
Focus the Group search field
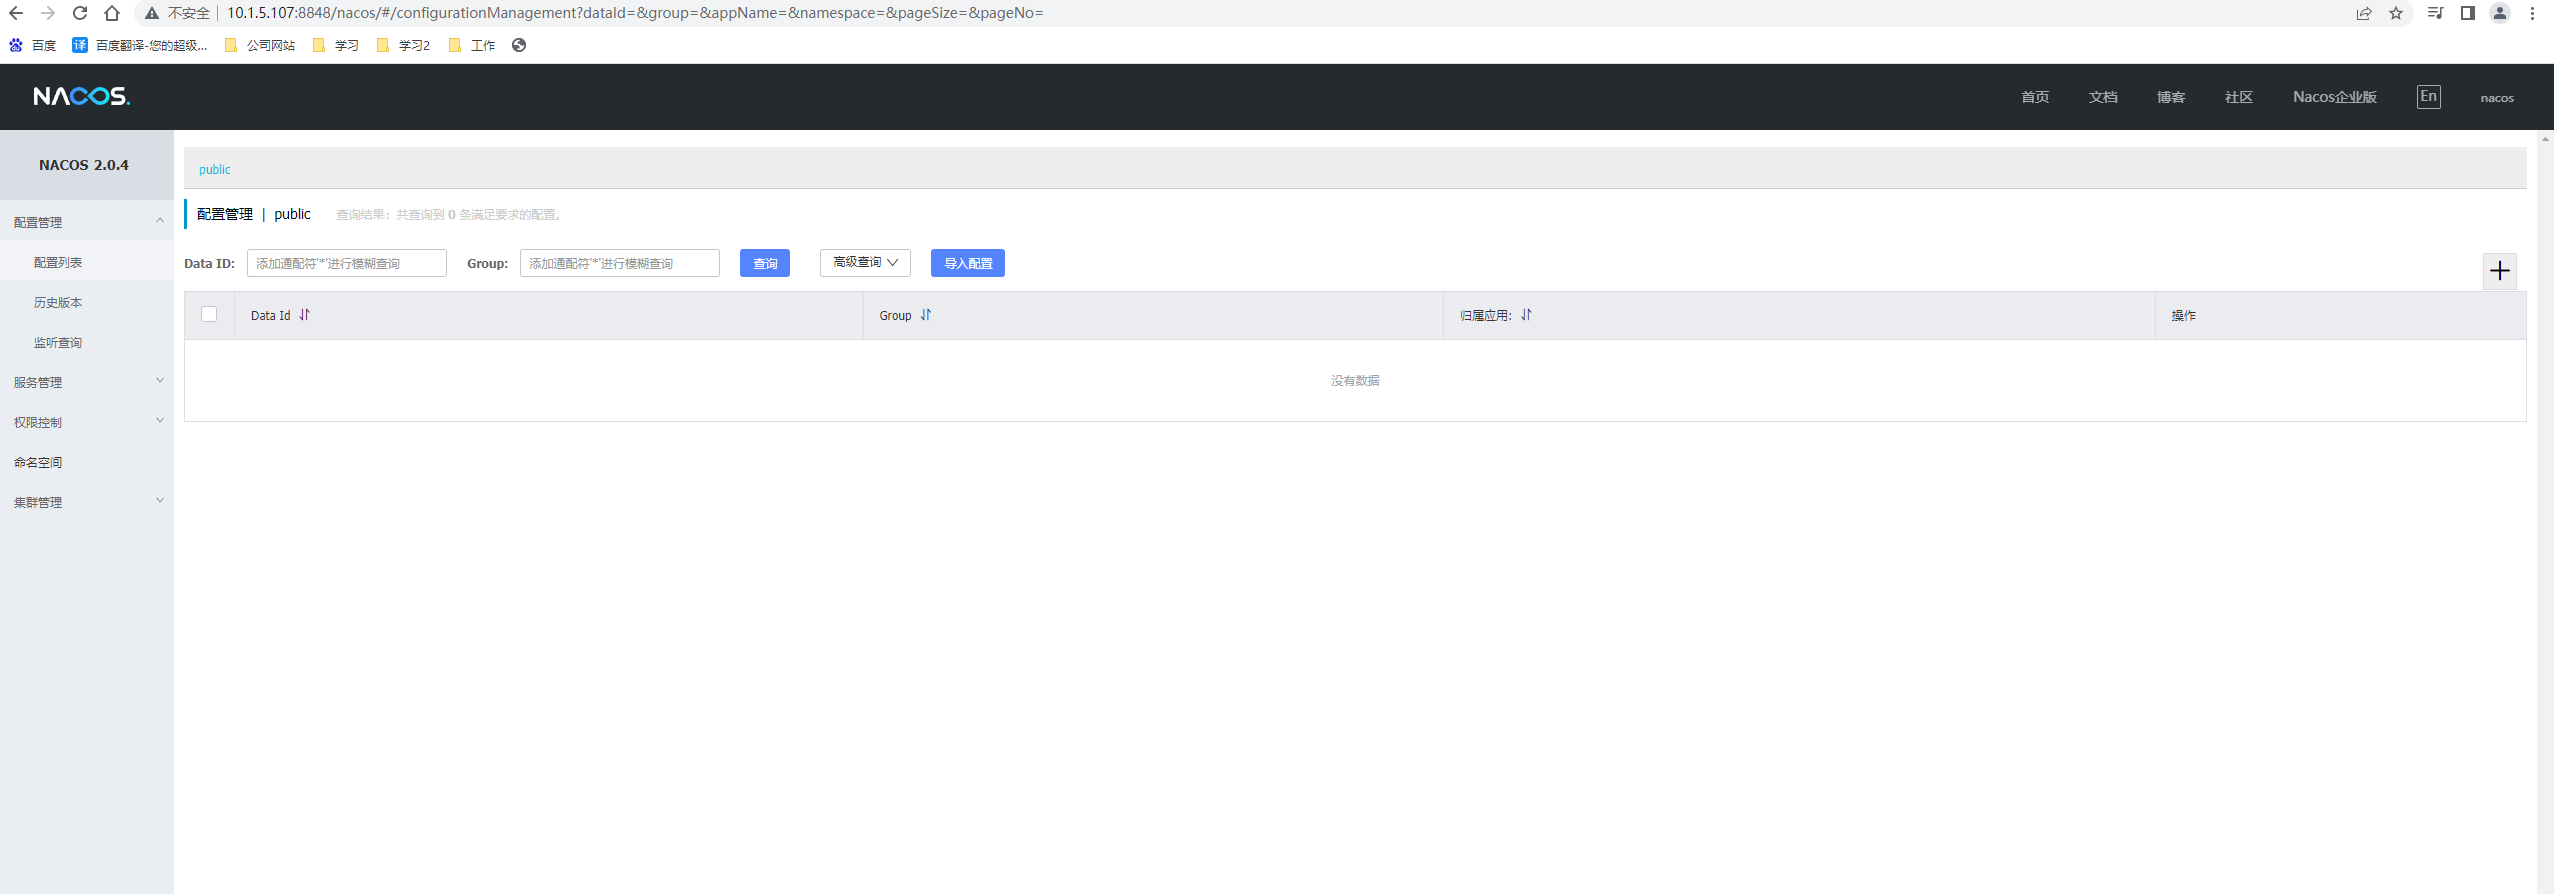click(620, 263)
